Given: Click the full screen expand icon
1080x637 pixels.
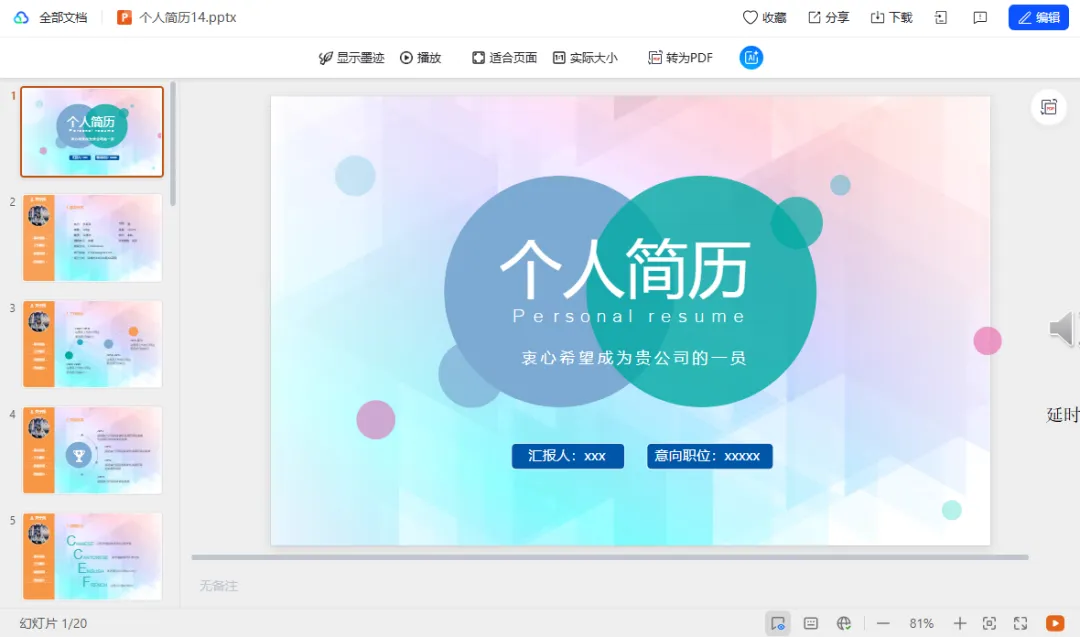Looking at the screenshot, I should click(1021, 623).
